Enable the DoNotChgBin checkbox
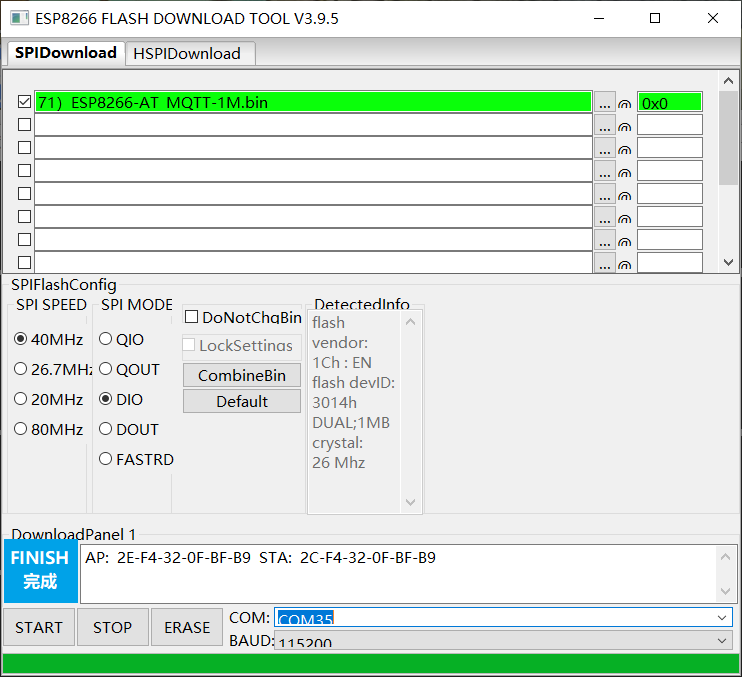Image resolution: width=742 pixels, height=677 pixels. coord(191,317)
